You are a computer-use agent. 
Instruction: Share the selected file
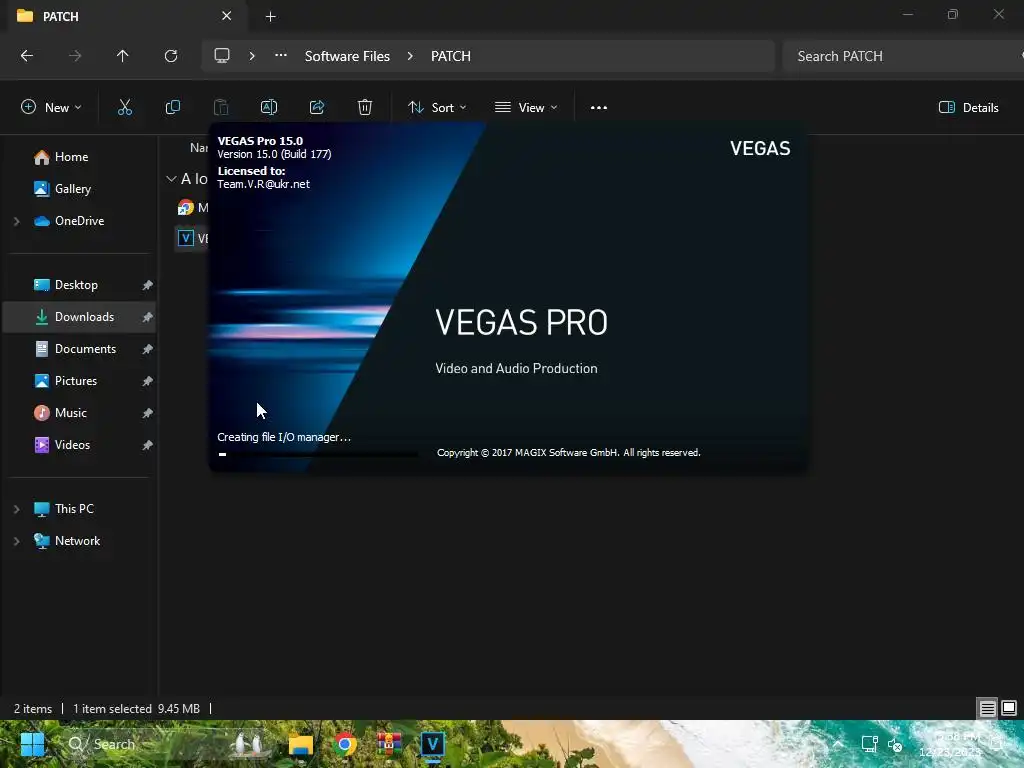pos(317,108)
